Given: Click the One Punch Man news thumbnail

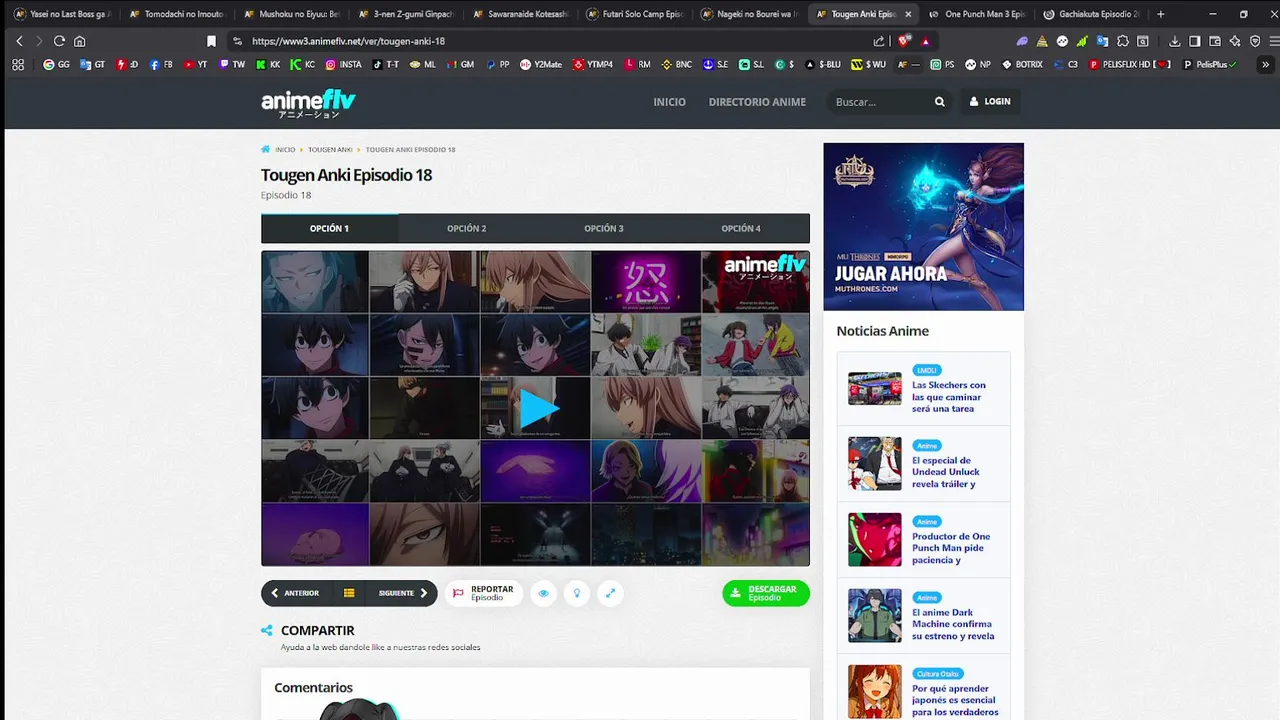Looking at the screenshot, I should pos(875,539).
